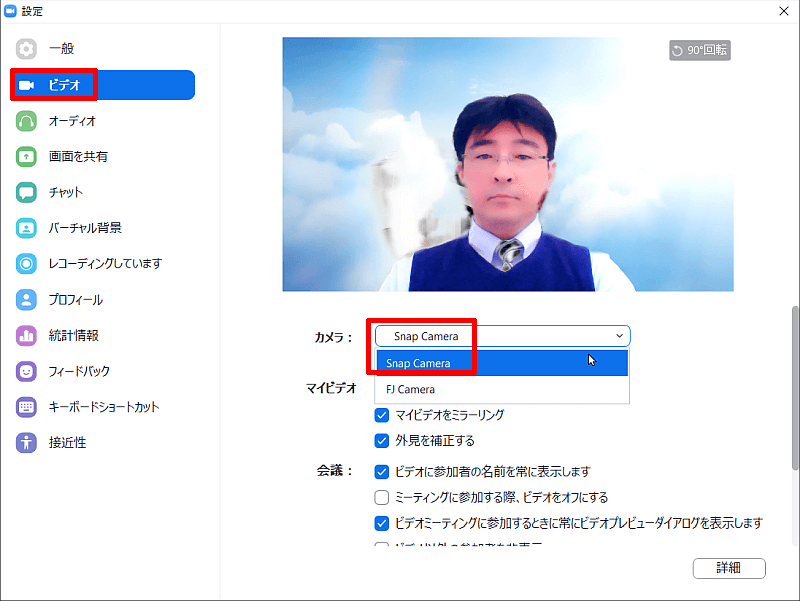The height and width of the screenshot is (601, 800).
Task: Click the Profile avatar icon
Action: tap(26, 300)
